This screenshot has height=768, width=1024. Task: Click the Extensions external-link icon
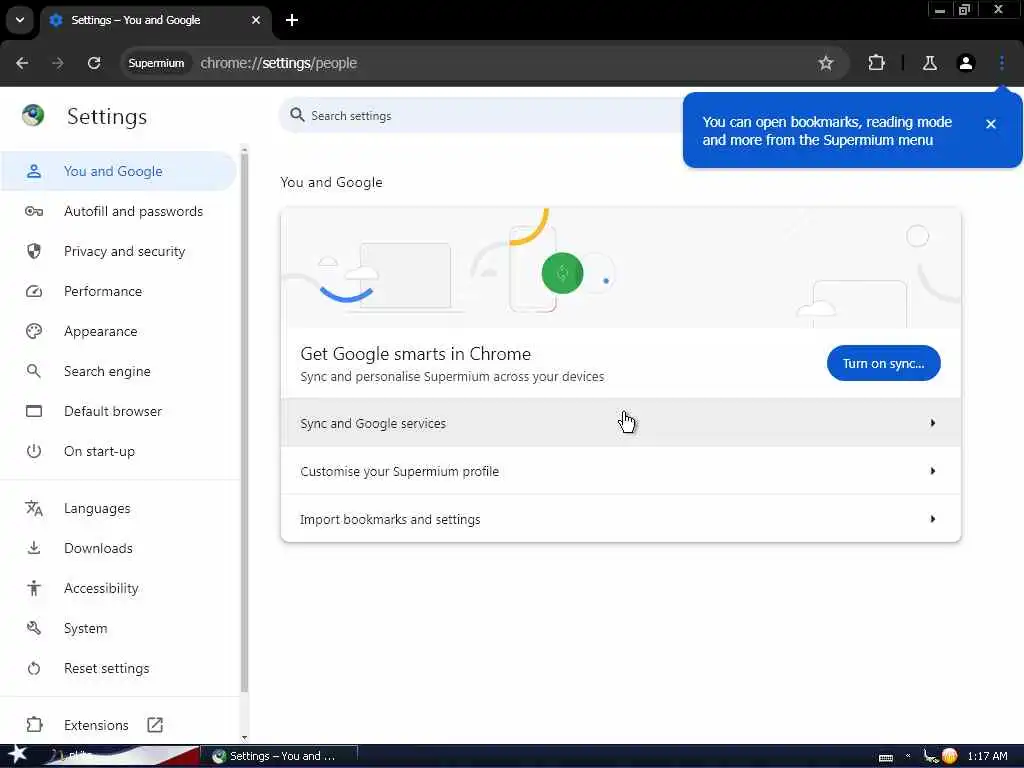pyautogui.click(x=155, y=725)
